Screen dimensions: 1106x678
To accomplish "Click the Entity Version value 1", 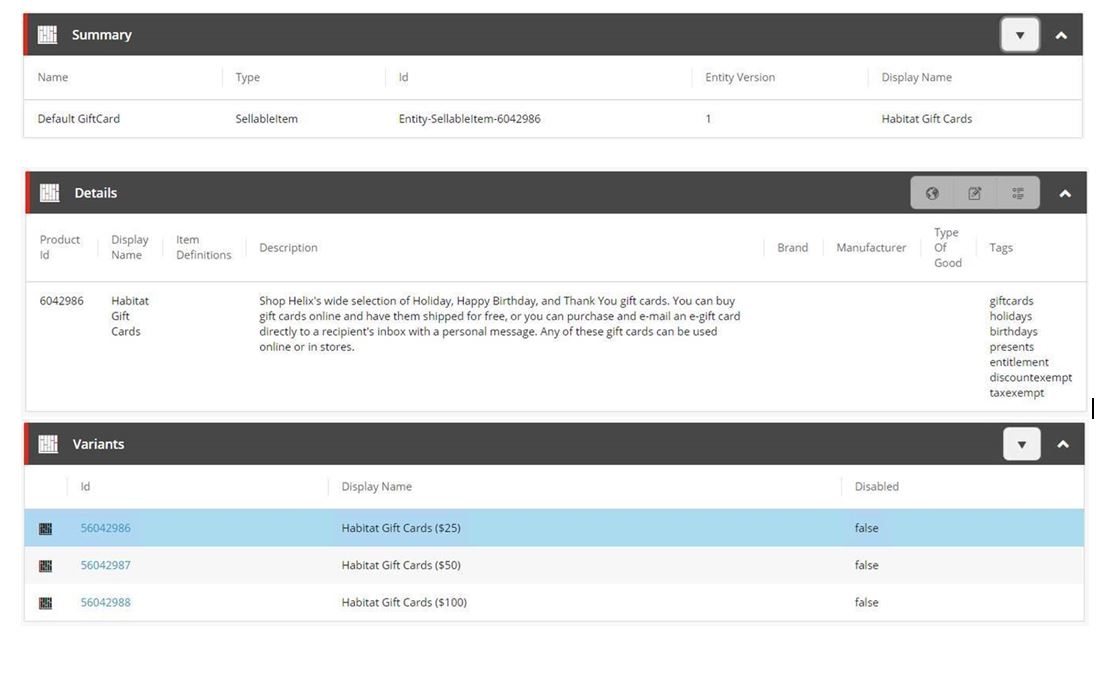I will 708,119.
